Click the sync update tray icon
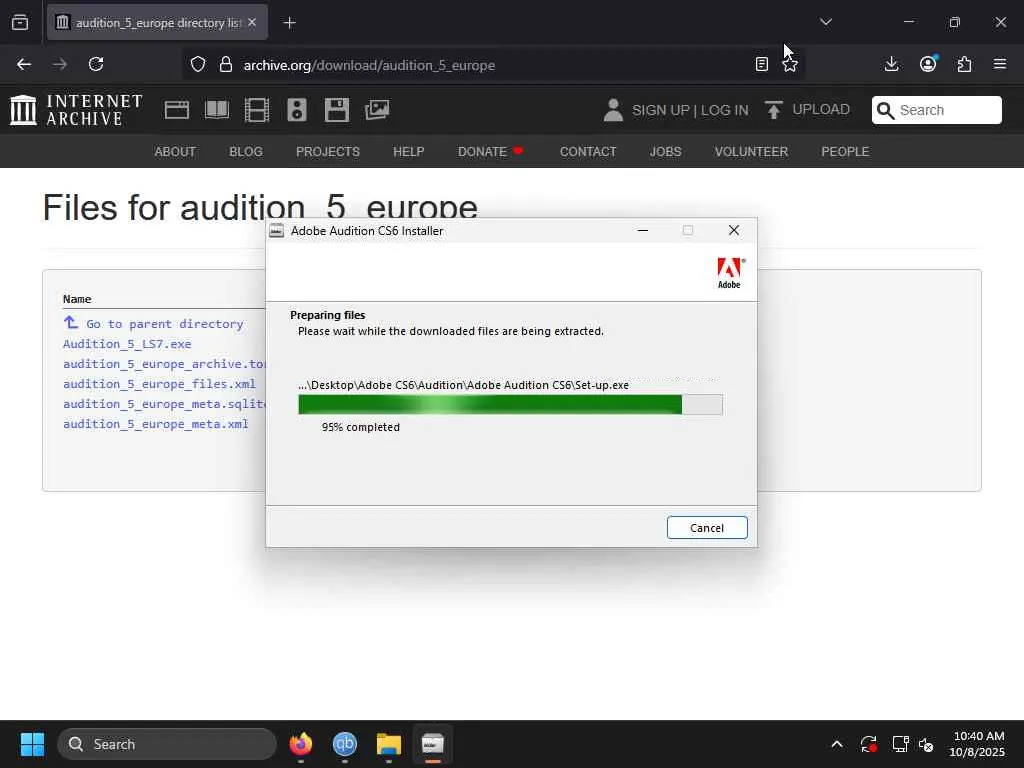 point(869,744)
